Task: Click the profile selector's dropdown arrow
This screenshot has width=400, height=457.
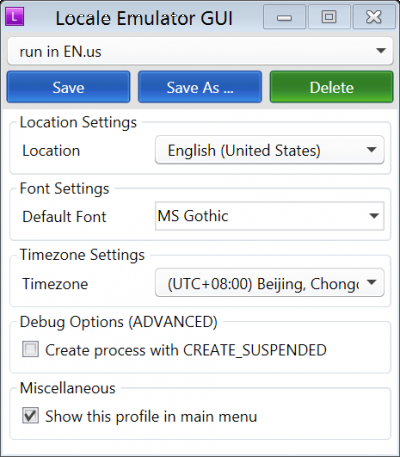Action: click(381, 51)
